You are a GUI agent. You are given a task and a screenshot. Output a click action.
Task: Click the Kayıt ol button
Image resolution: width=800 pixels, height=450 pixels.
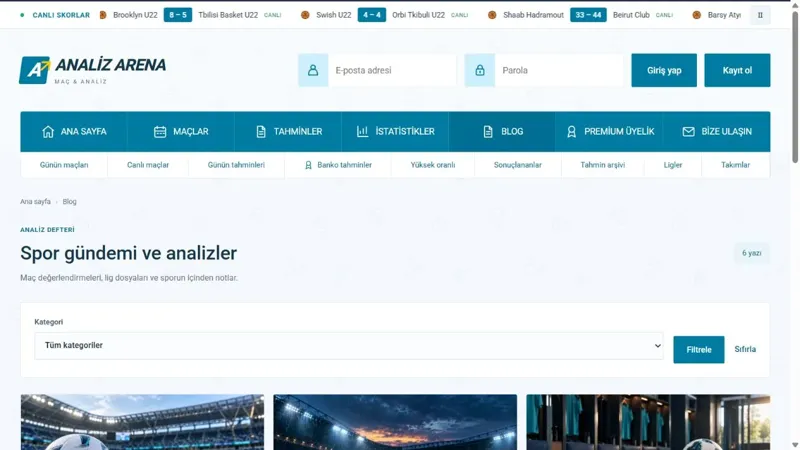737,70
